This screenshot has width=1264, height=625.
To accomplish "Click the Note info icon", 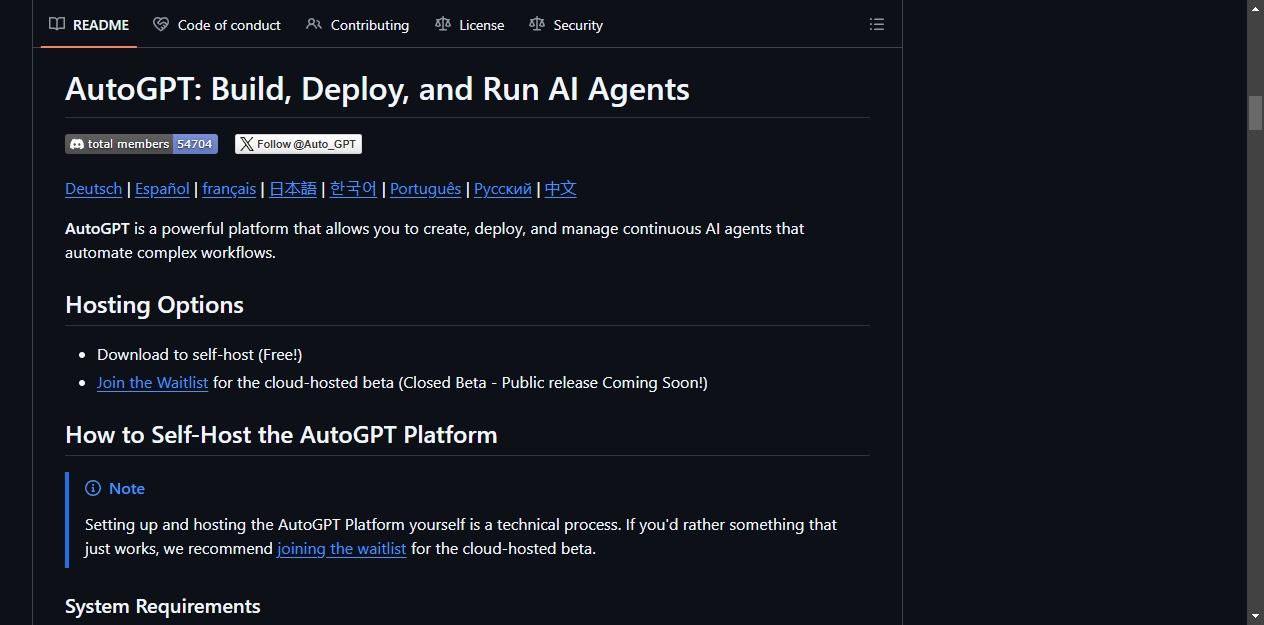I will click(x=93, y=488).
